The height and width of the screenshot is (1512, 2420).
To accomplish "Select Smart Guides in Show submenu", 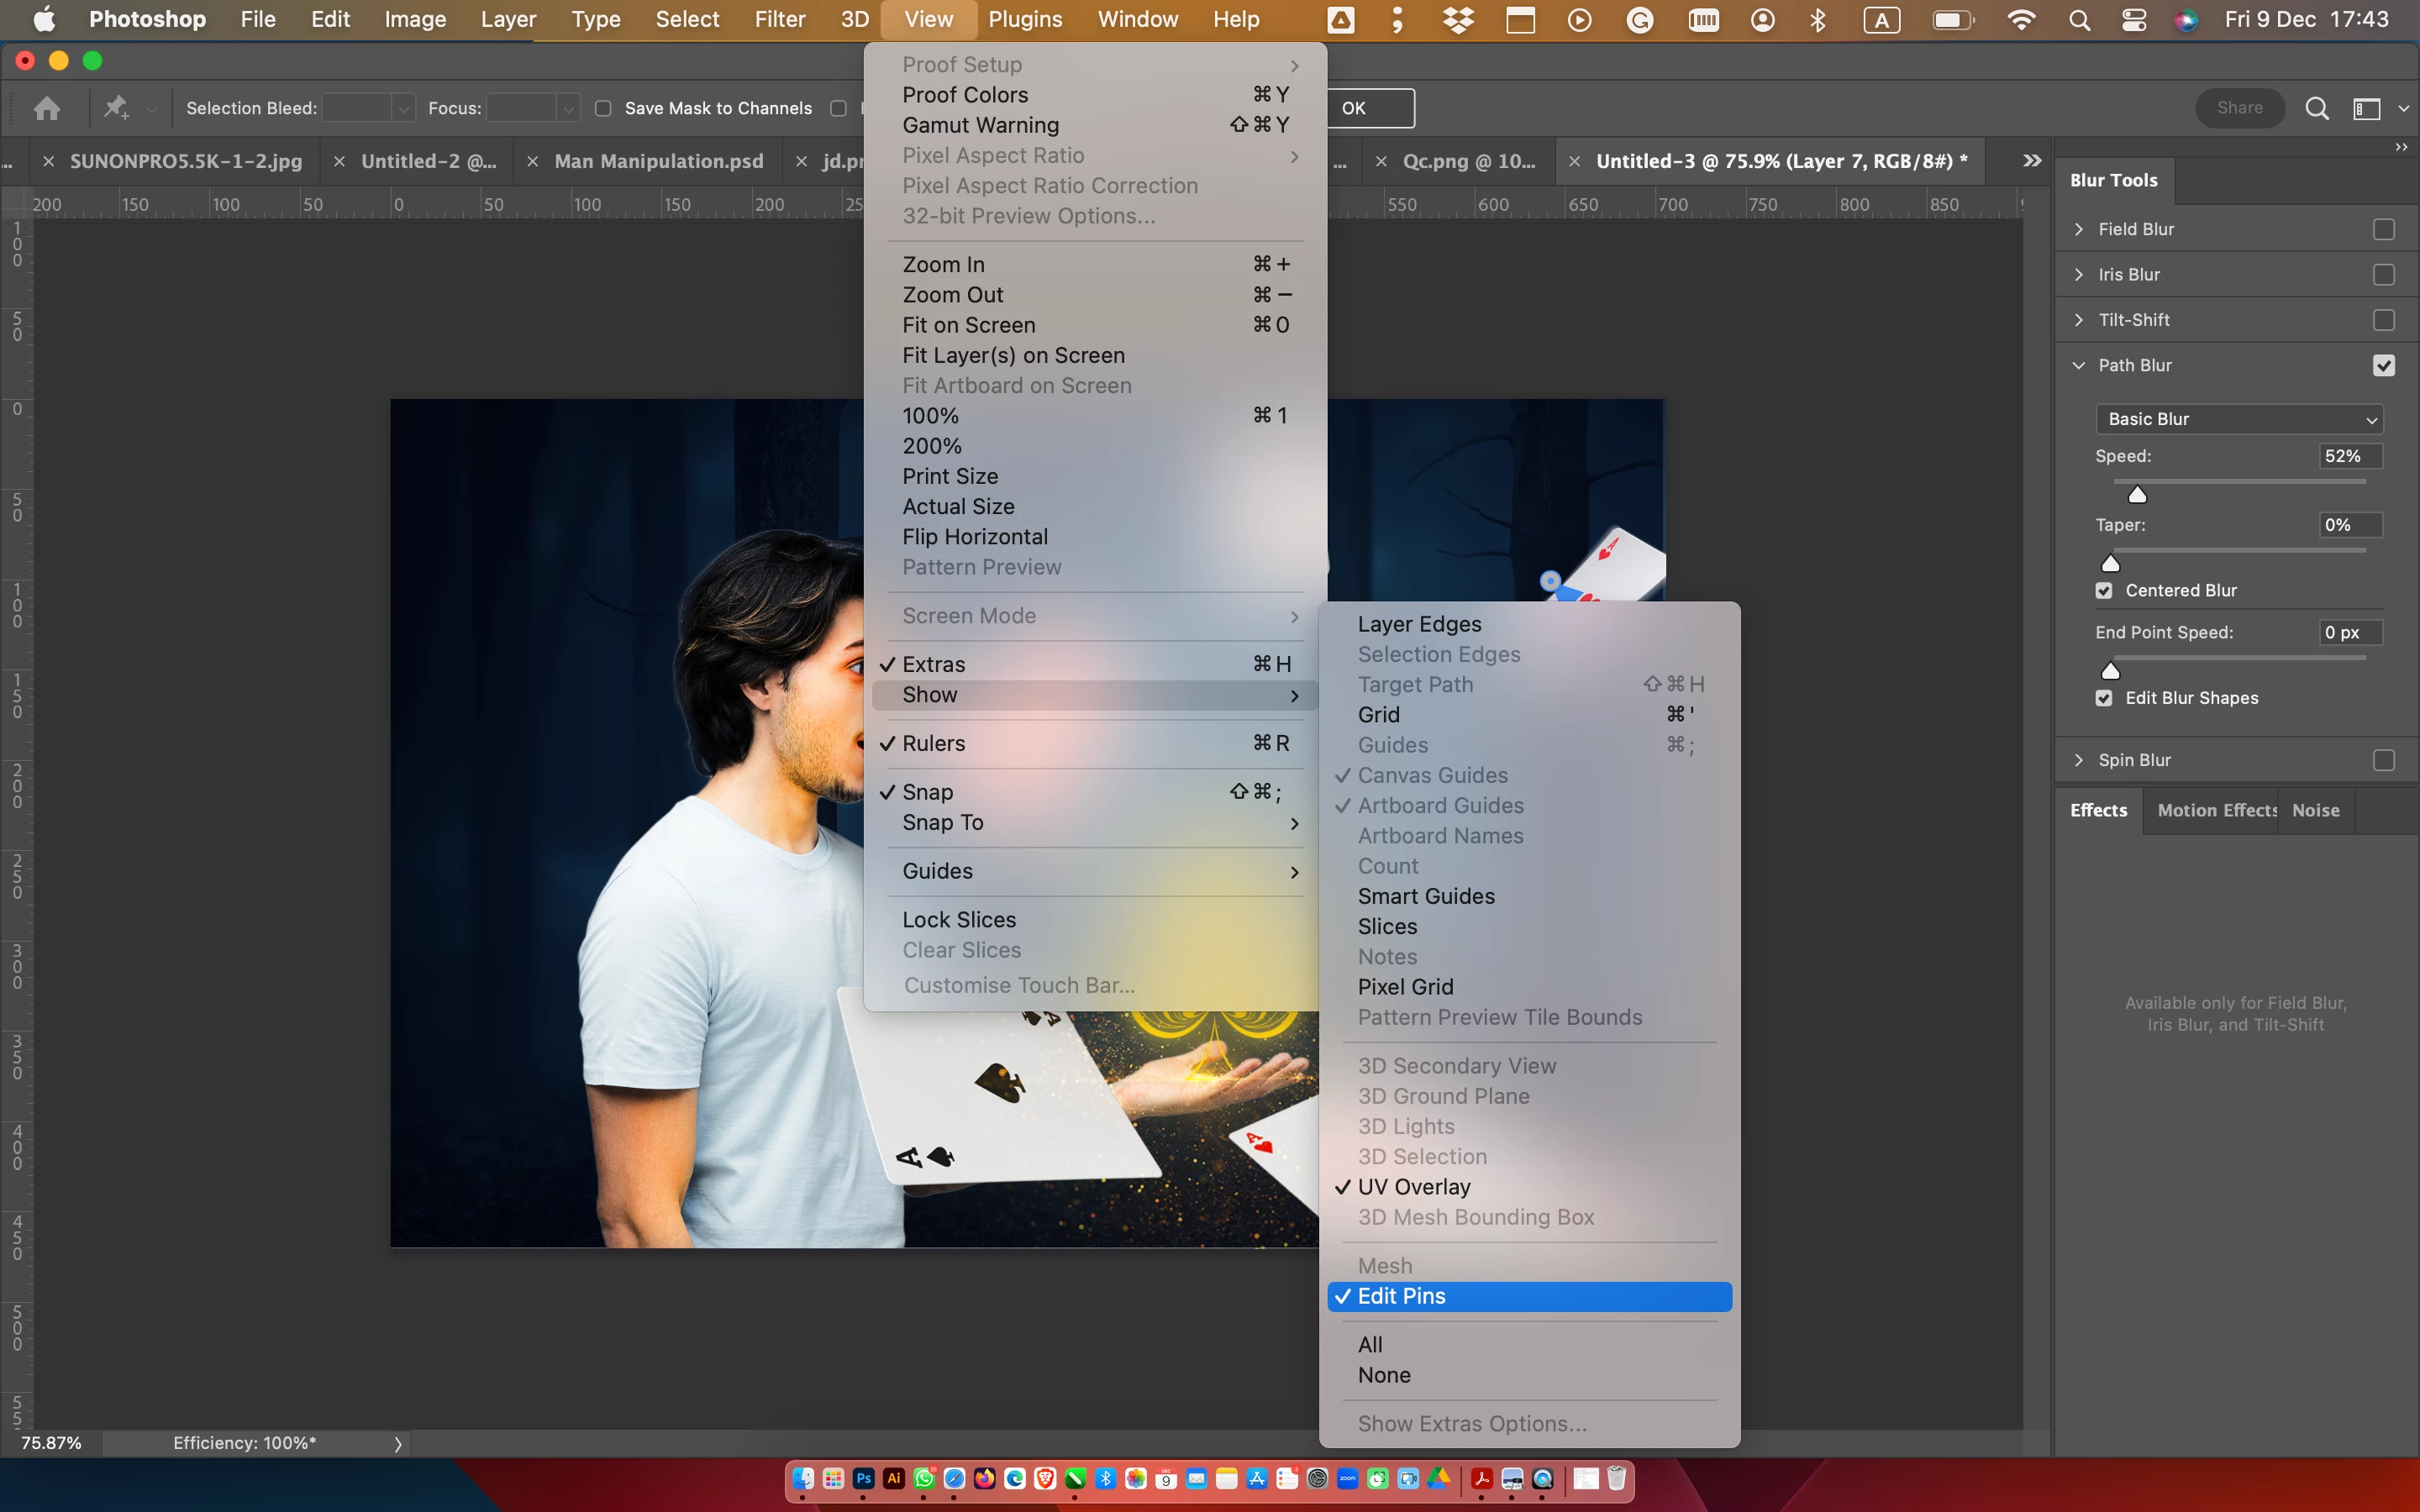I will click(x=1426, y=896).
